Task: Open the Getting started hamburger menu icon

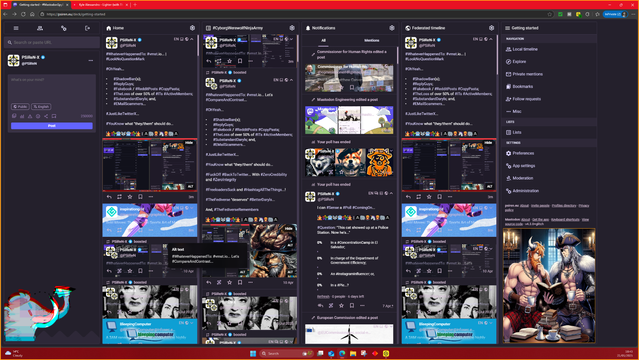Action: pos(16,28)
